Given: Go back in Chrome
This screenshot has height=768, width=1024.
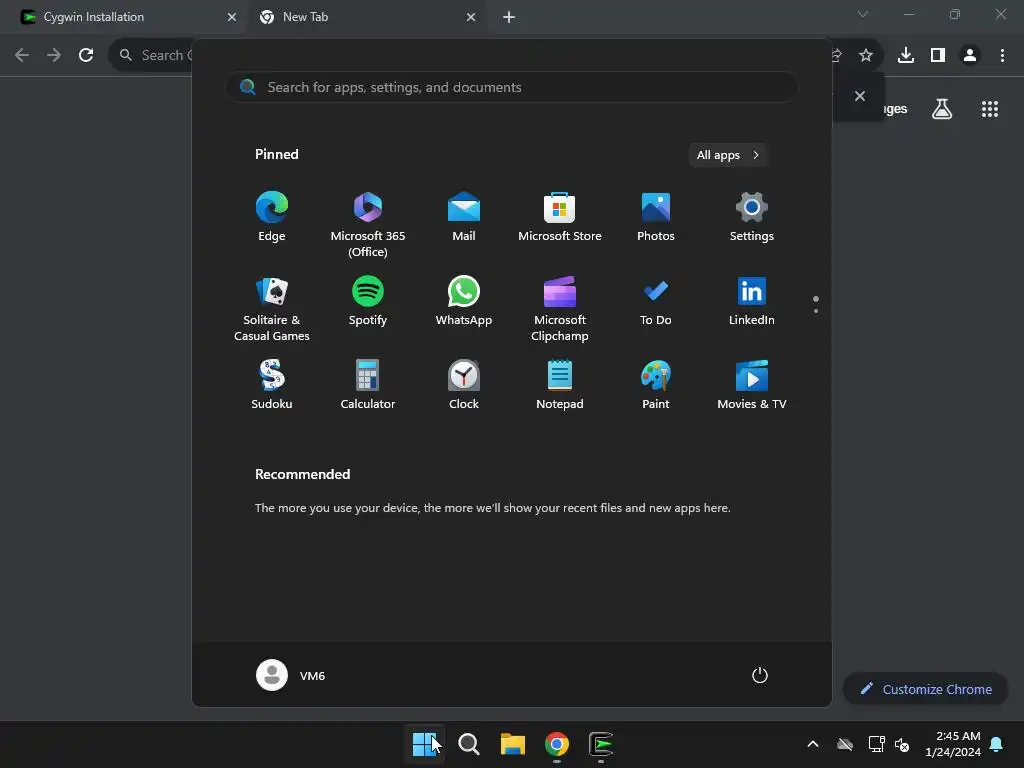Looking at the screenshot, I should pyautogui.click(x=22, y=55).
